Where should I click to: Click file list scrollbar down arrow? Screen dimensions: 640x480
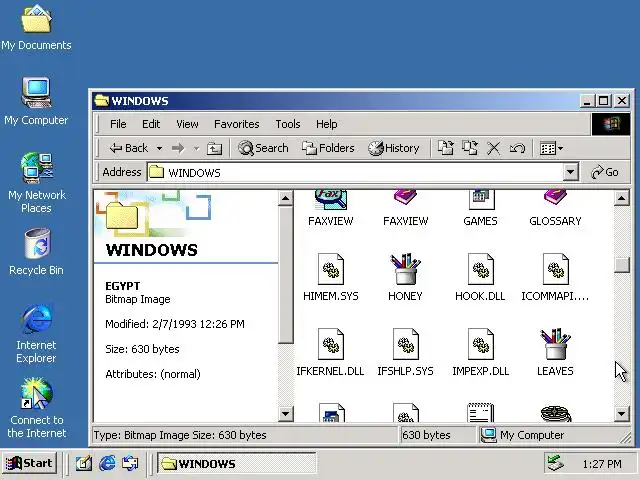(621, 414)
